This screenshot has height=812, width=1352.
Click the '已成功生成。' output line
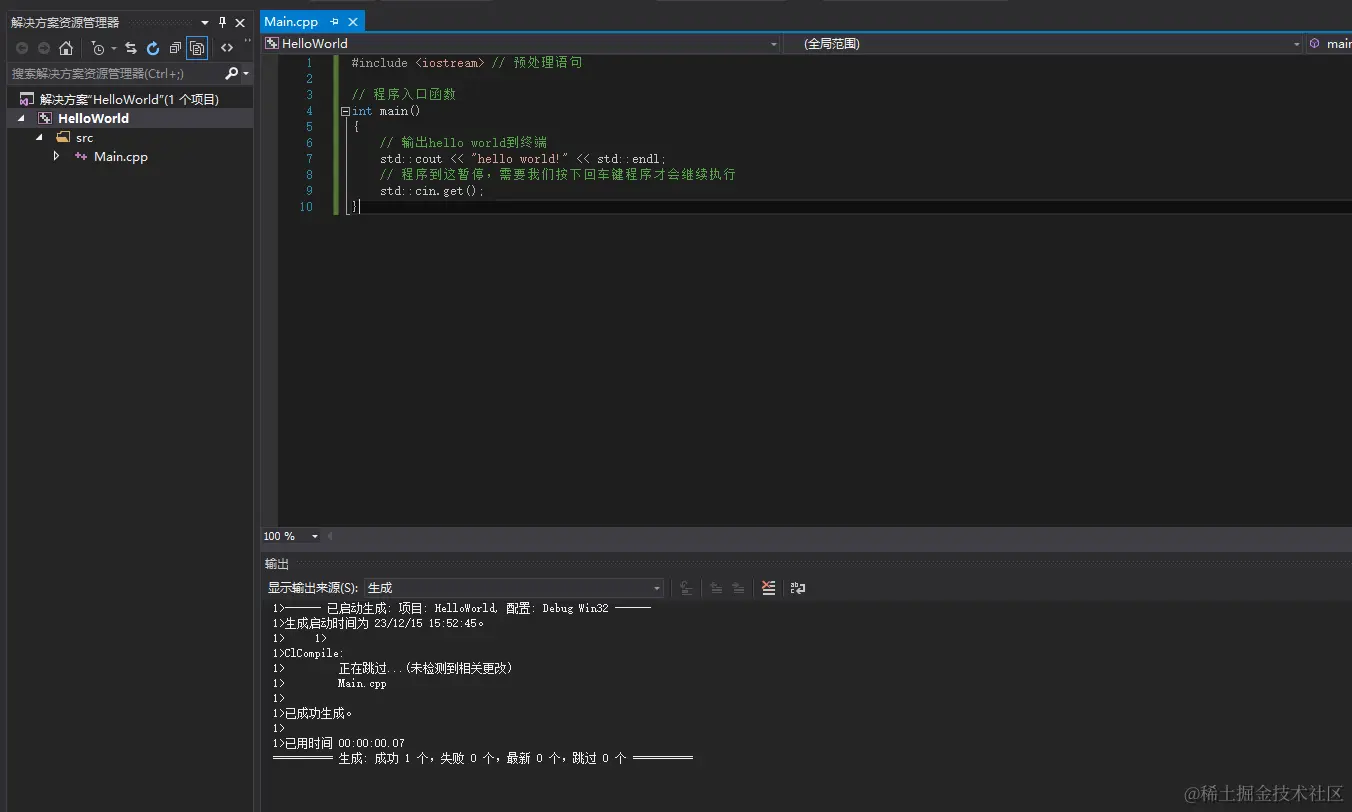[313, 714]
